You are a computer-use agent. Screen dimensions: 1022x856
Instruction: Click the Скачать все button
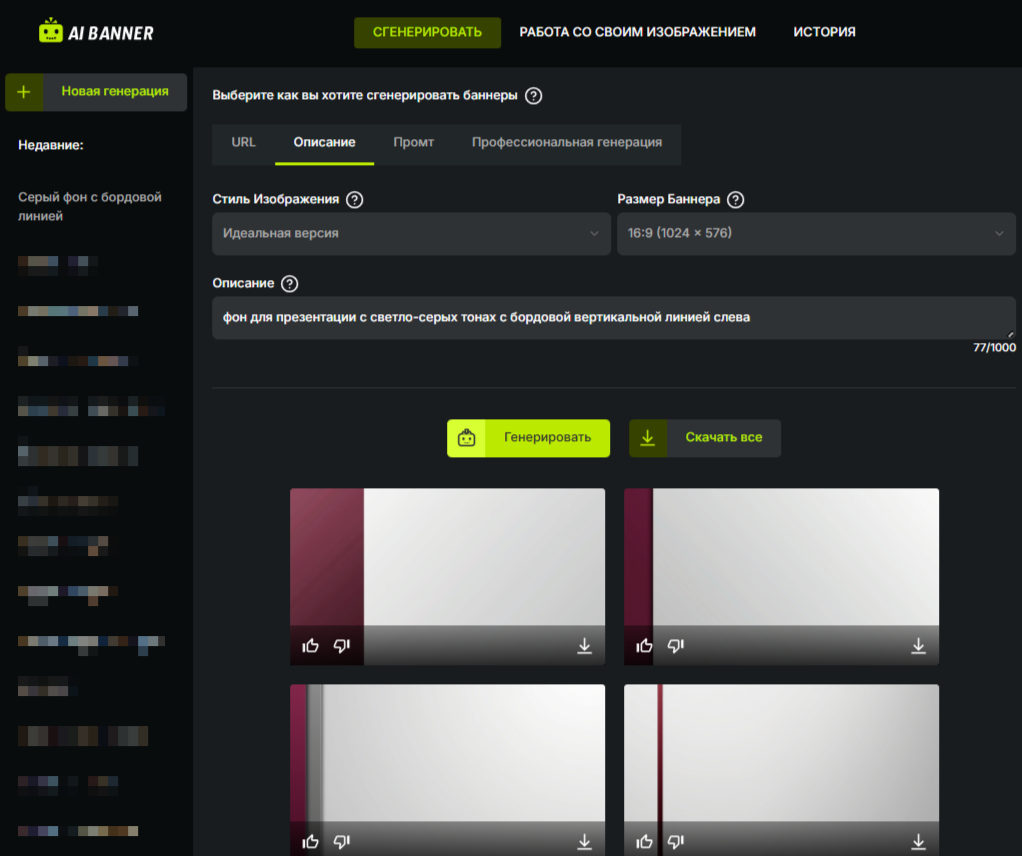(x=705, y=438)
